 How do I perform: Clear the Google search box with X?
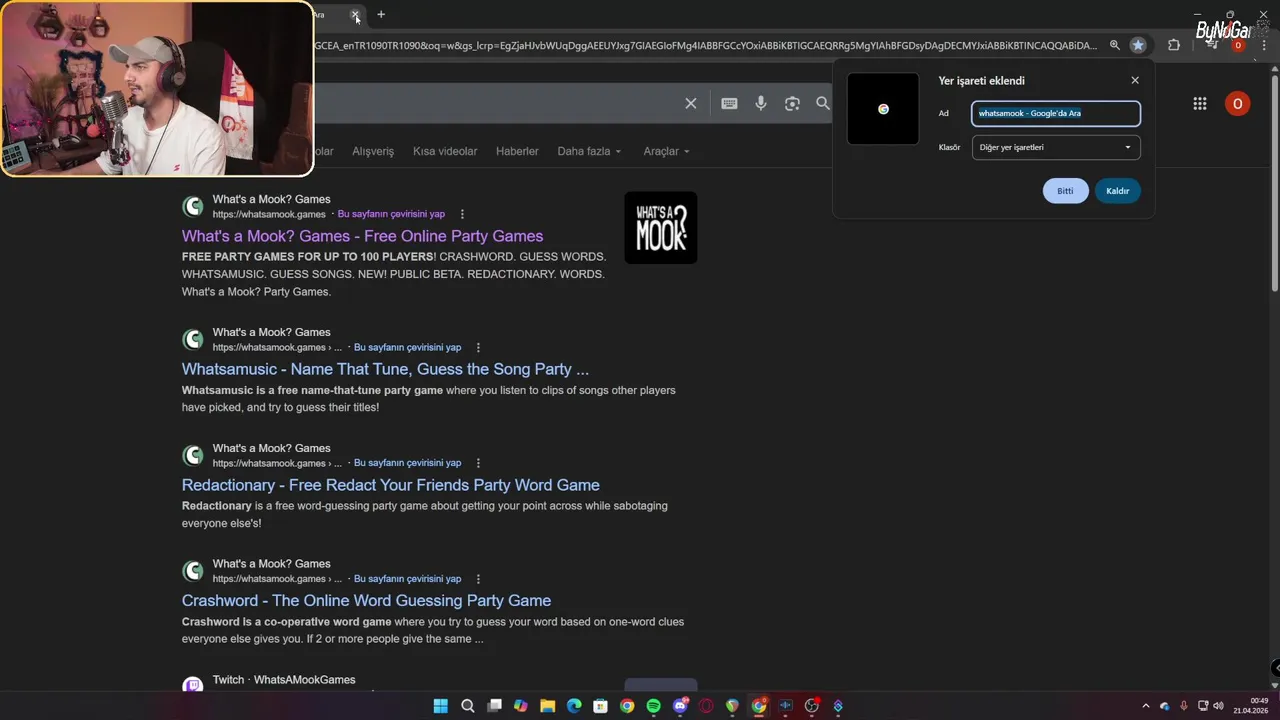tap(690, 103)
